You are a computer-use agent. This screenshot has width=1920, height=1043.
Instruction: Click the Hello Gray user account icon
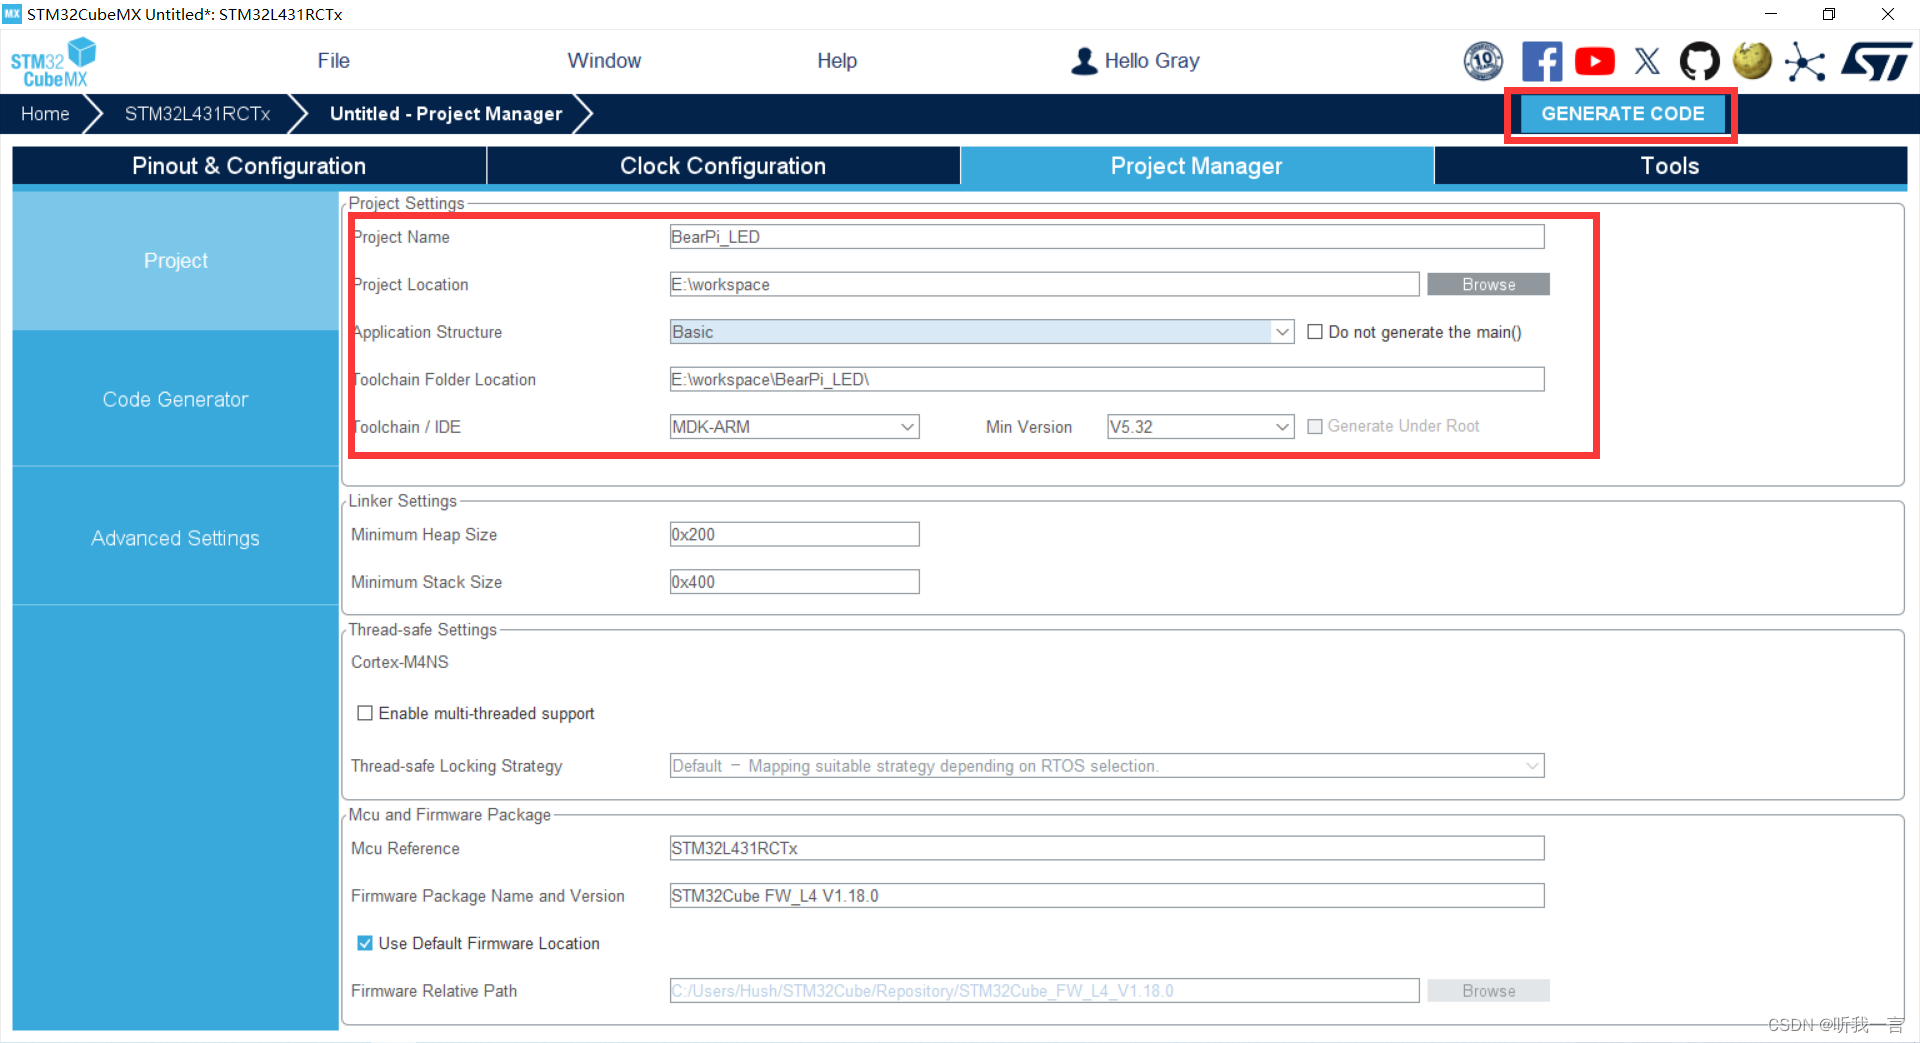pyautogui.click(x=1084, y=61)
